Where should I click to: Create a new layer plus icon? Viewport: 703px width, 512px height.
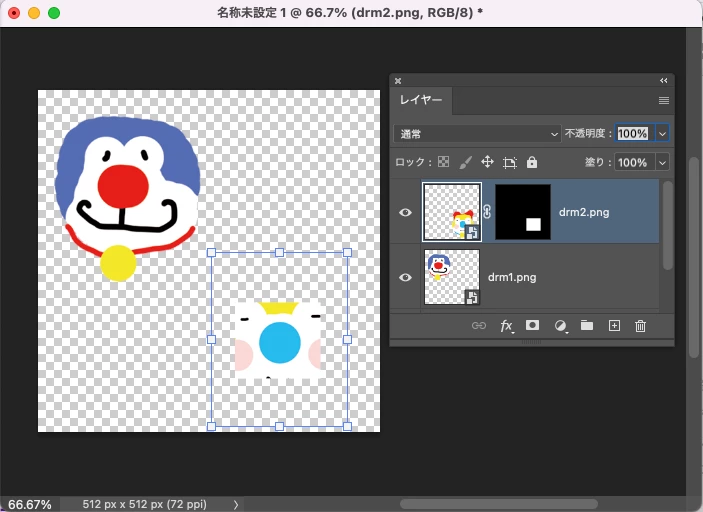click(614, 326)
